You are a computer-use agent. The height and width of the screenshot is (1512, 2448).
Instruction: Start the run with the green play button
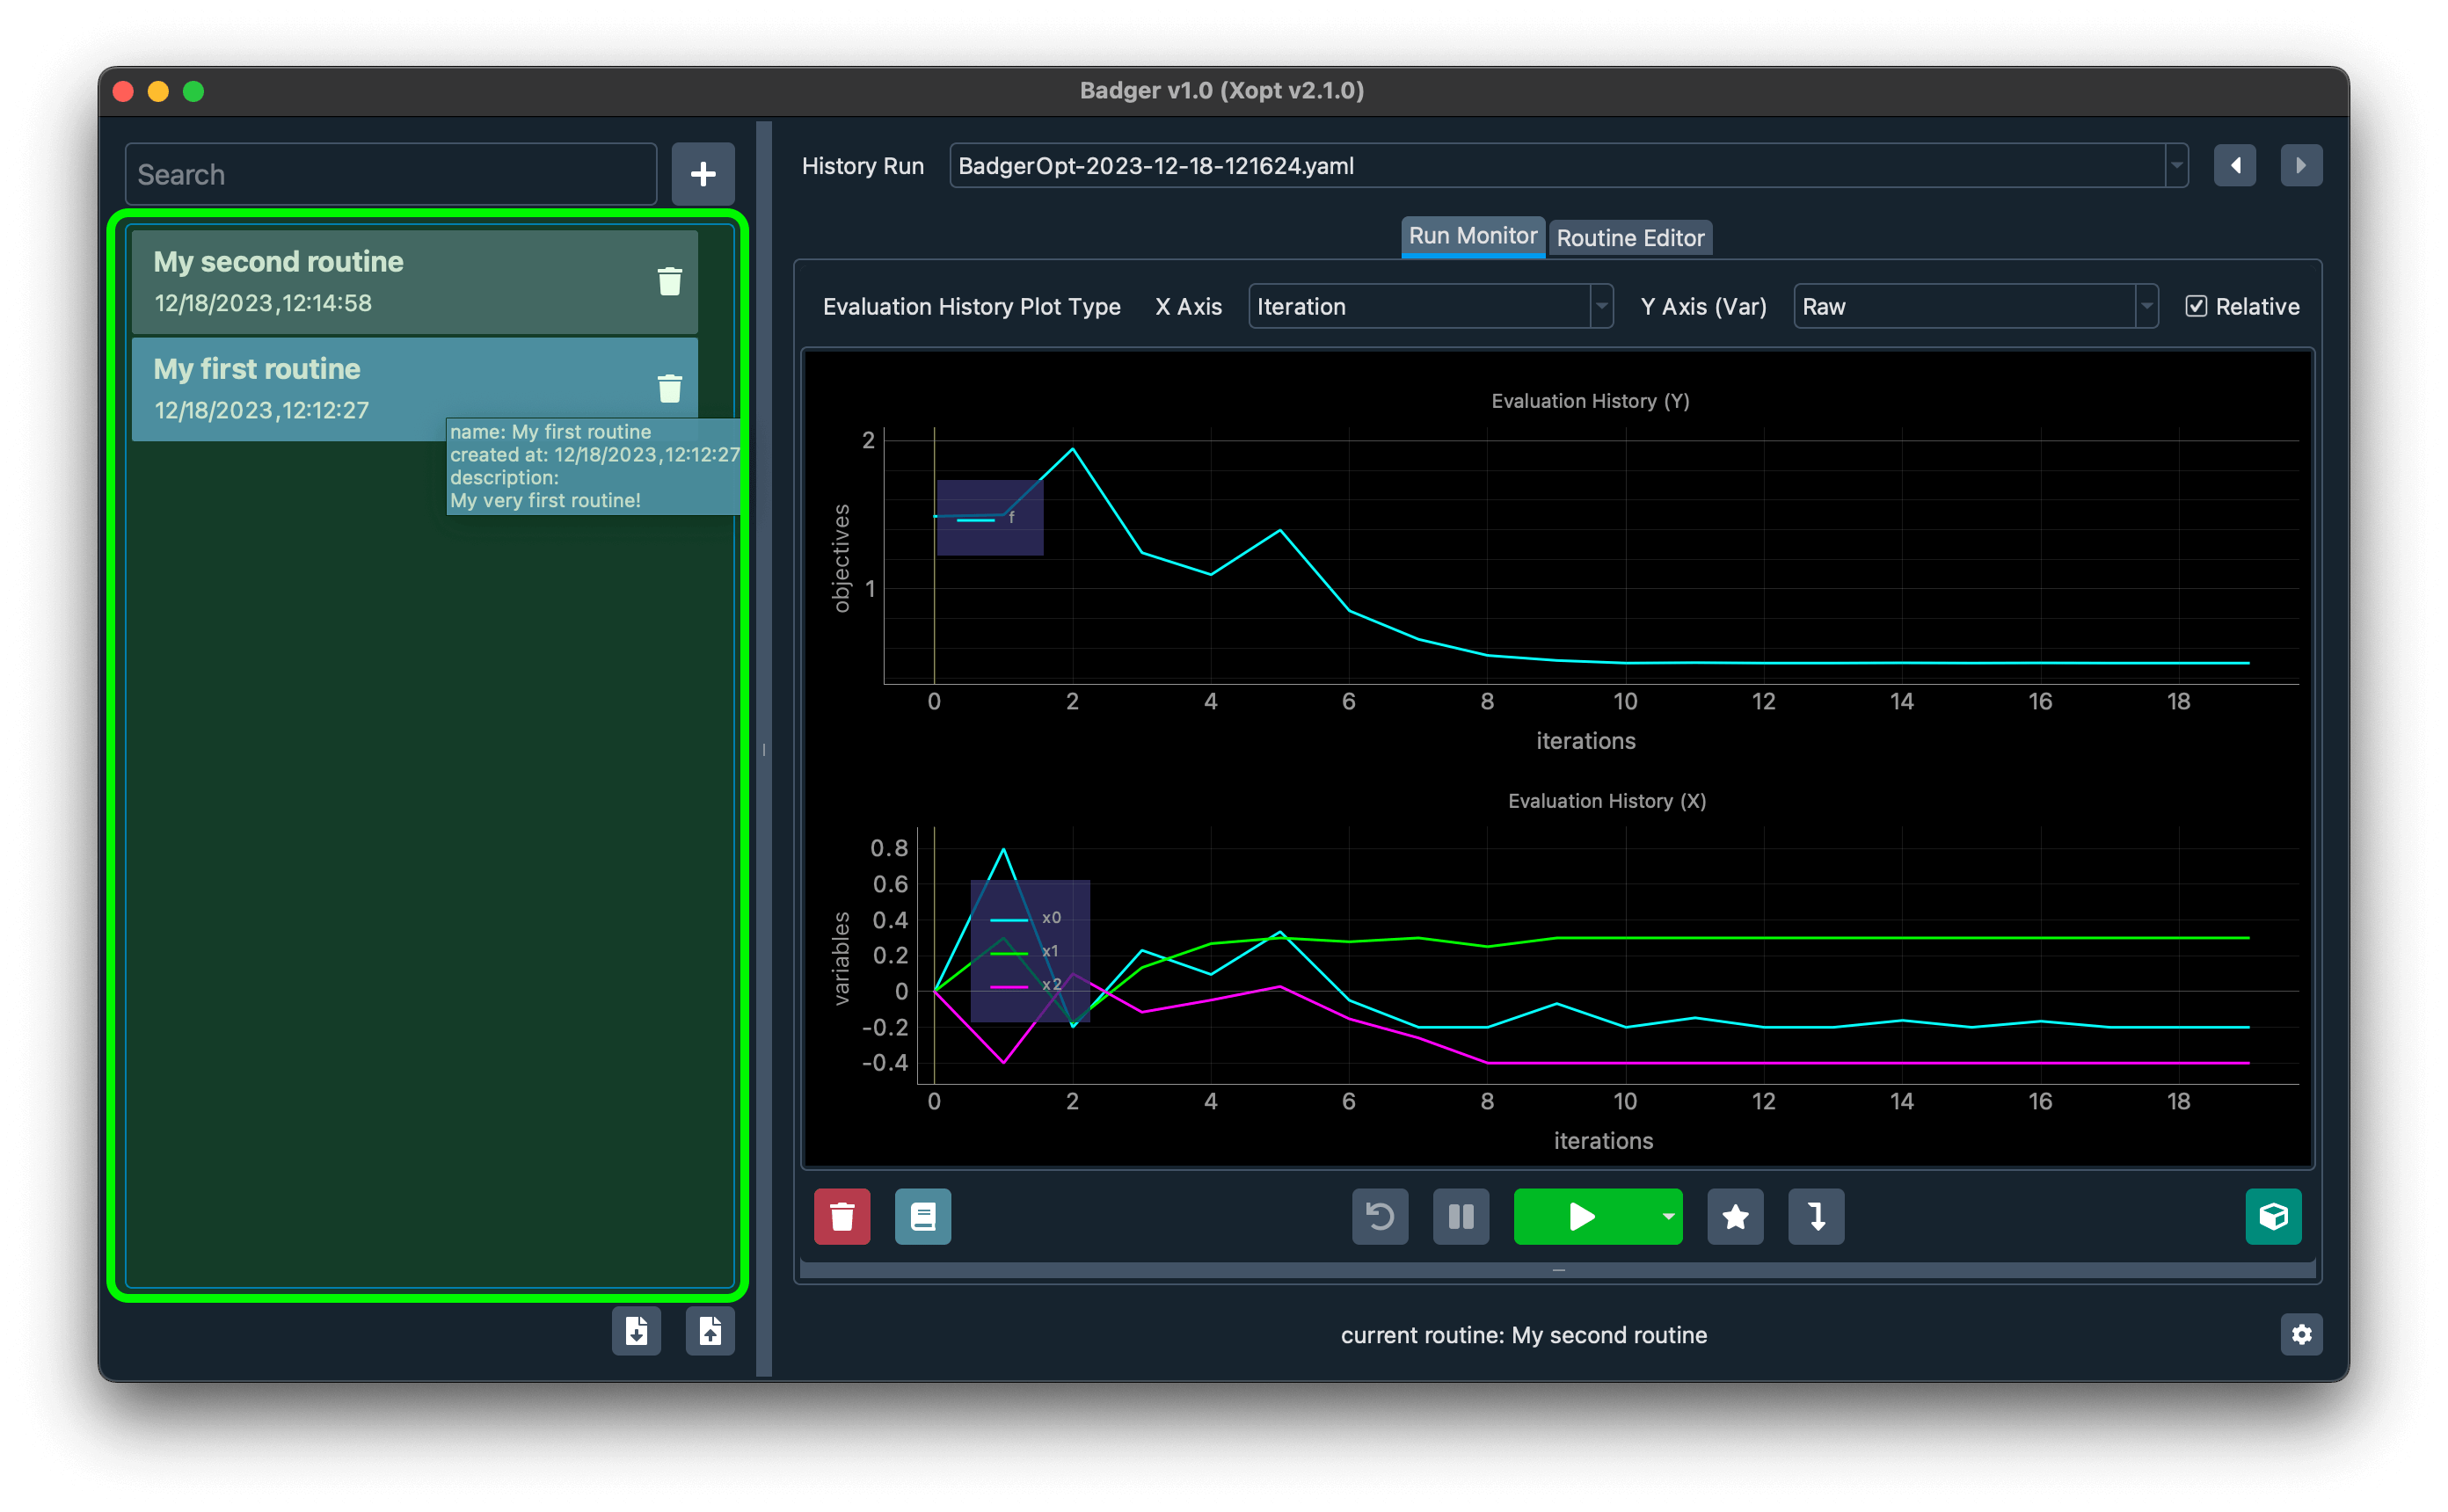tap(1582, 1217)
